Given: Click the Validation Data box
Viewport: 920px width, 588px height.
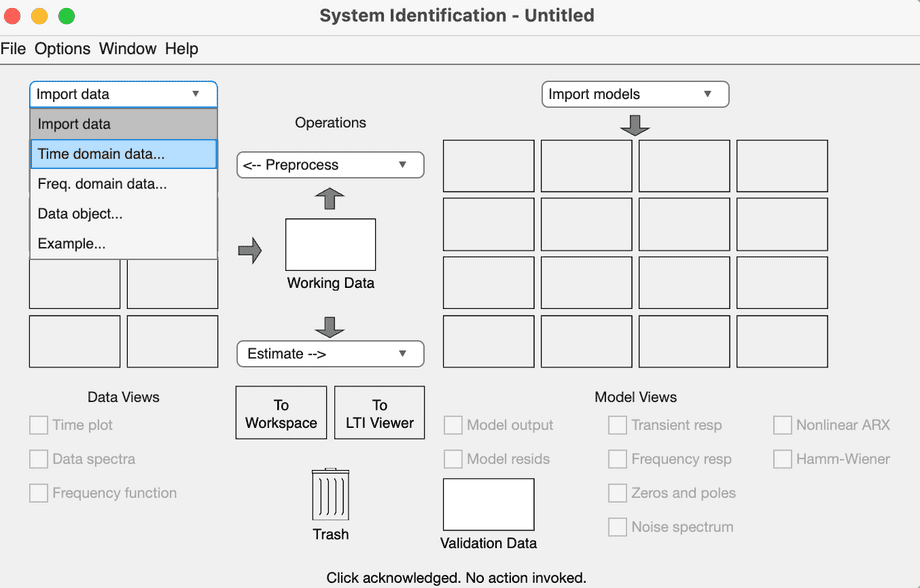Looking at the screenshot, I should [488, 504].
